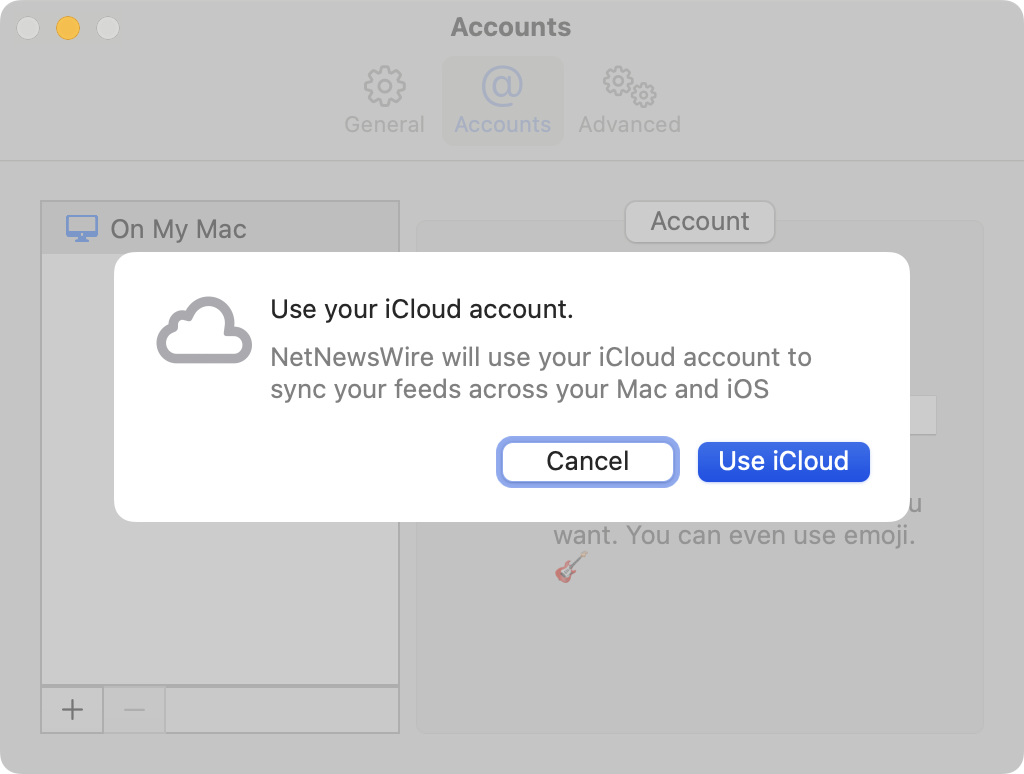Viewport: 1024px width, 774px height.
Task: Click the plus icon to add account
Action: tap(72, 710)
